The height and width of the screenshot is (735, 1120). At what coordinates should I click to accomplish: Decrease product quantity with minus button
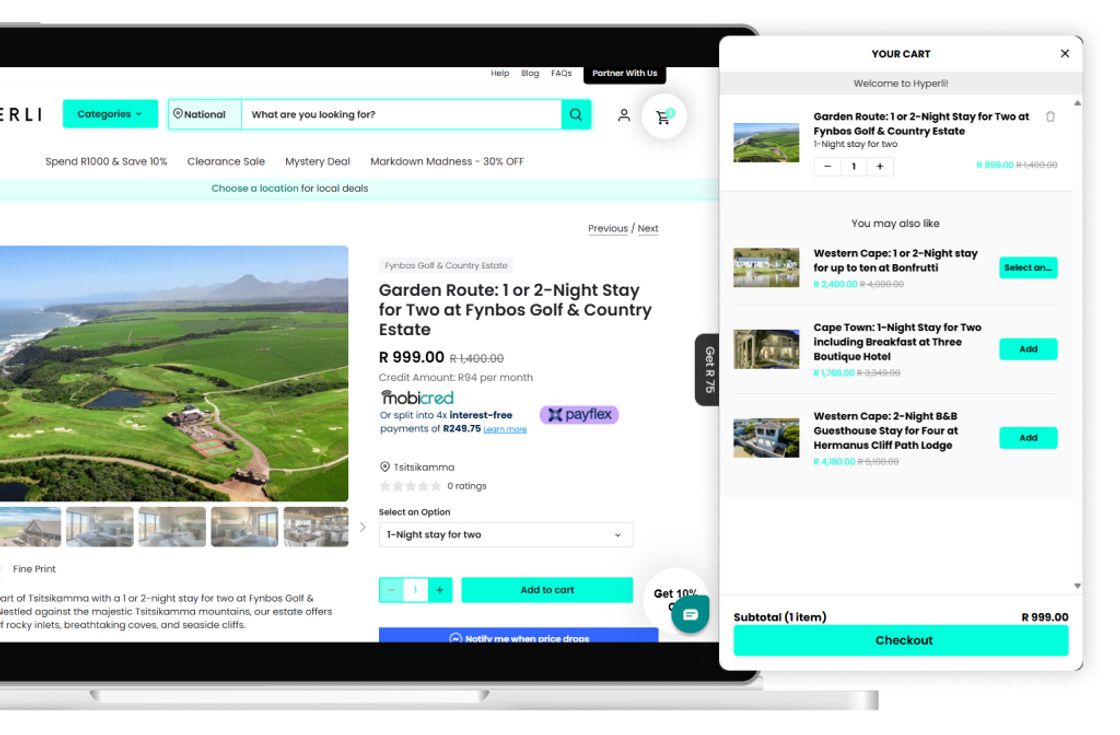pos(391,590)
